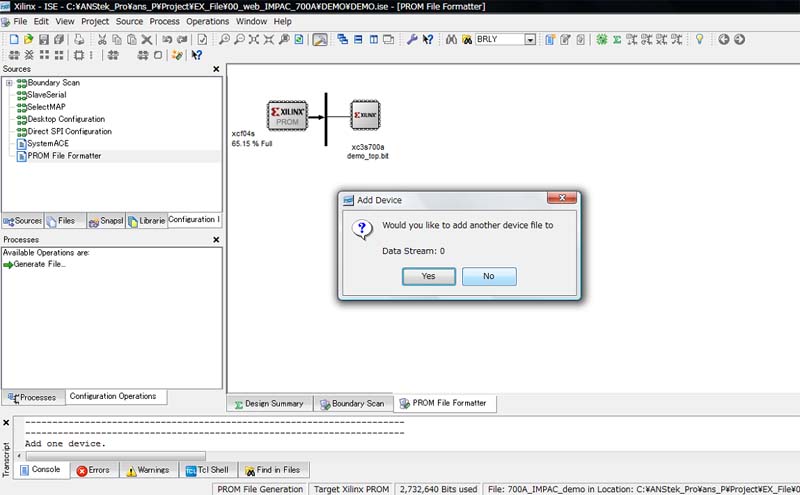Click the Copy toolbar icon
The image size is (800, 495).
pyautogui.click(x=117, y=39)
